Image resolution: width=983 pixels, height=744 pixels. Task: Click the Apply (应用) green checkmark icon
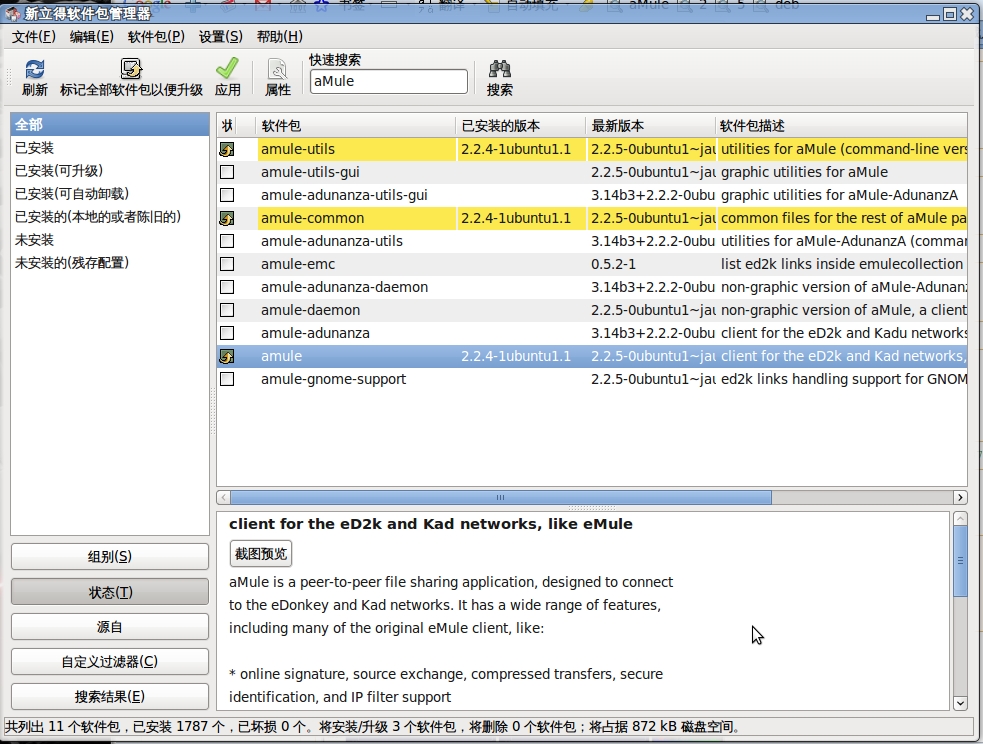tap(227, 68)
